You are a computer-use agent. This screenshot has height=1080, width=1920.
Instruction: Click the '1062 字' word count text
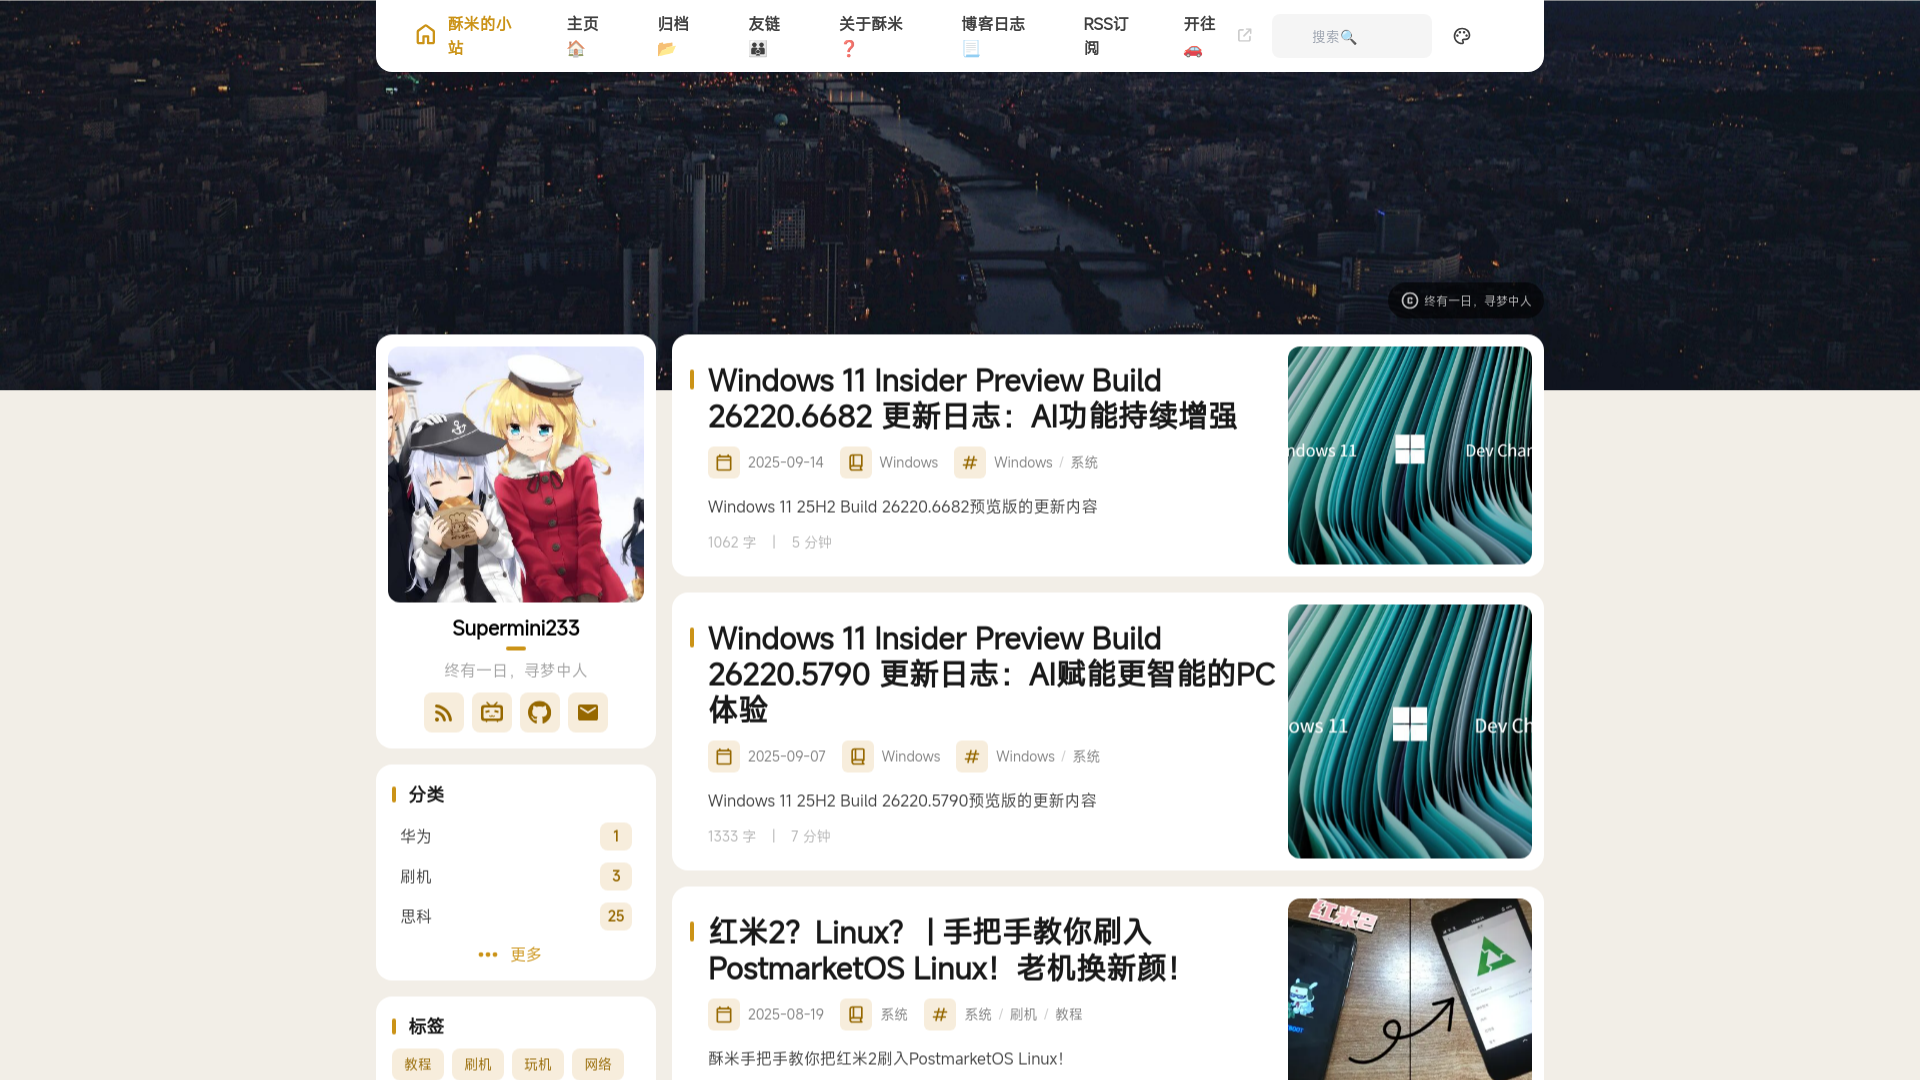tap(732, 543)
